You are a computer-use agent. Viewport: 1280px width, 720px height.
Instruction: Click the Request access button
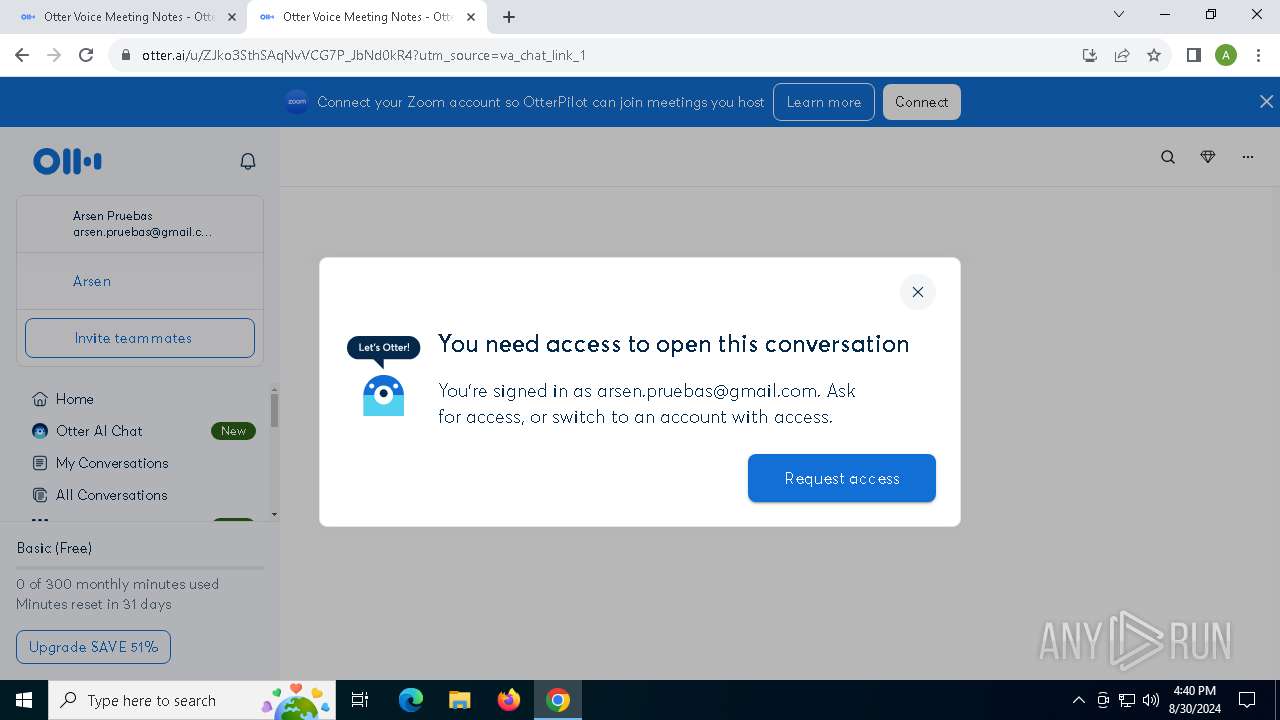pyautogui.click(x=842, y=478)
